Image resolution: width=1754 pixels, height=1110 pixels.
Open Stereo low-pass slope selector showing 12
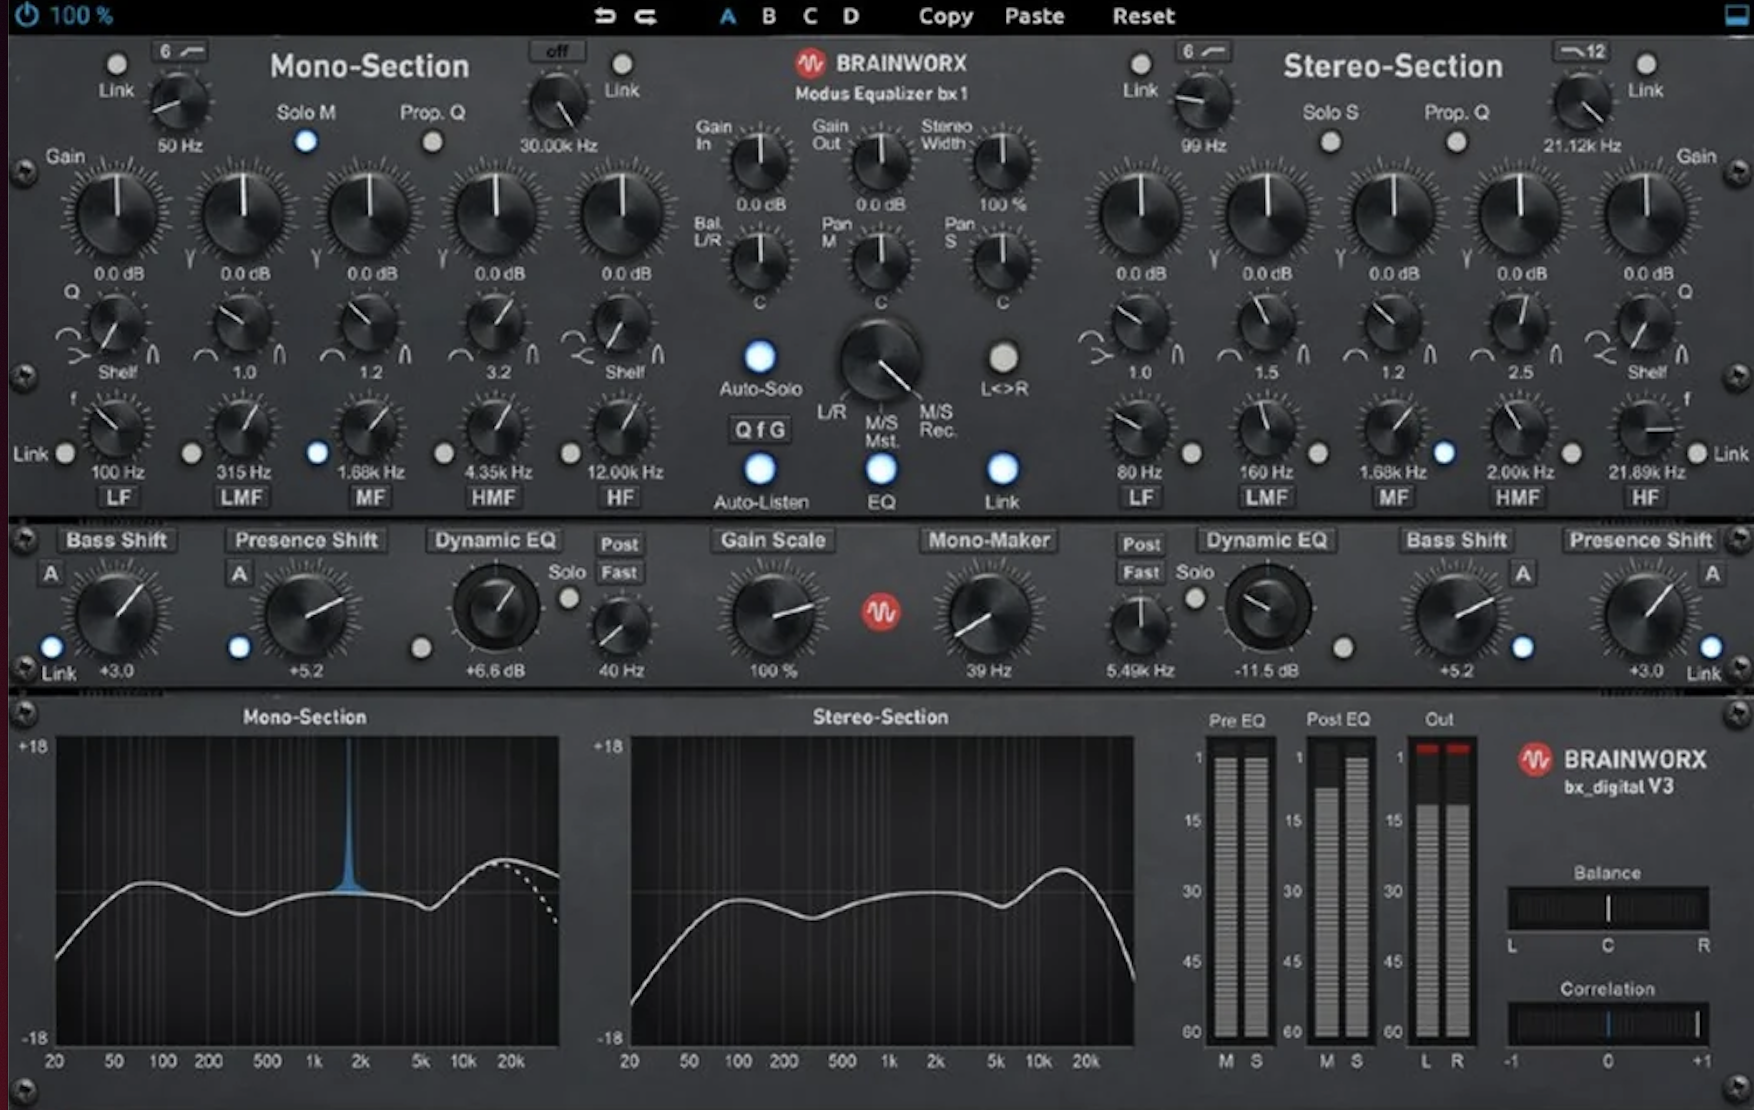1581,51
